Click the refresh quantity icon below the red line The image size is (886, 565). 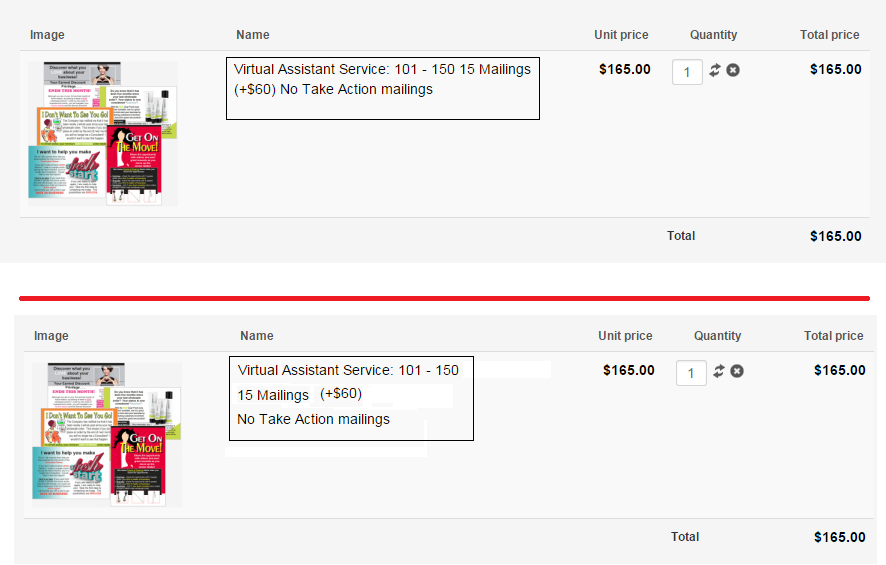click(719, 371)
